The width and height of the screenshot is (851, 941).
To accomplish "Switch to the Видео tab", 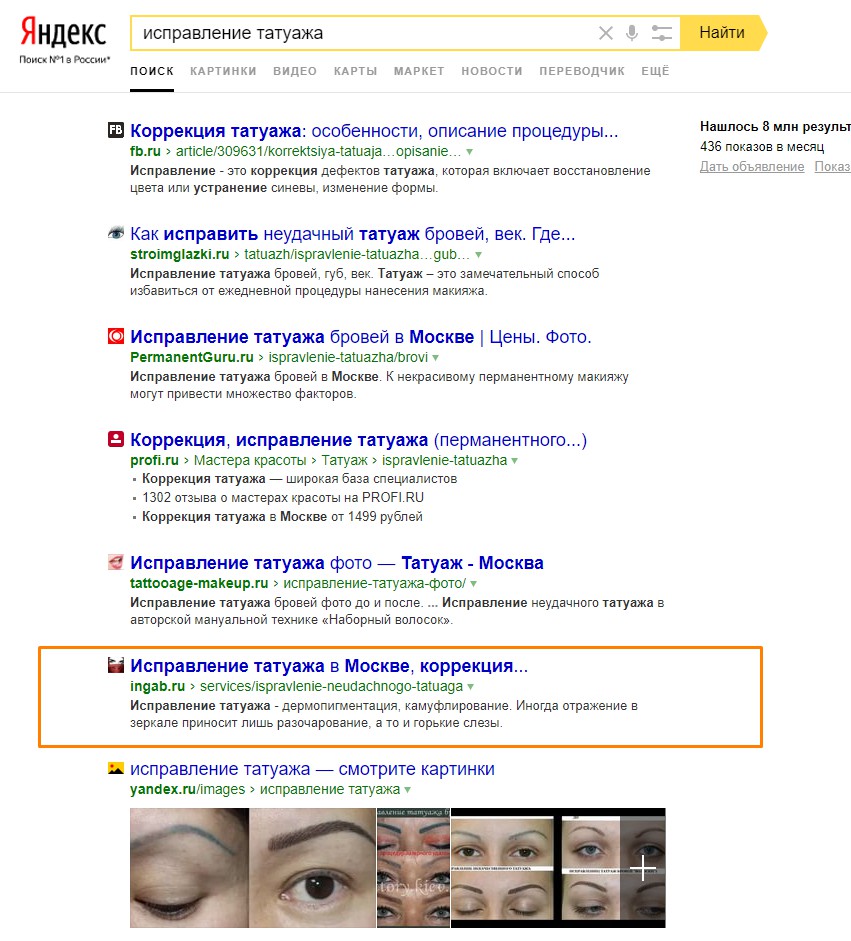I will pyautogui.click(x=295, y=71).
